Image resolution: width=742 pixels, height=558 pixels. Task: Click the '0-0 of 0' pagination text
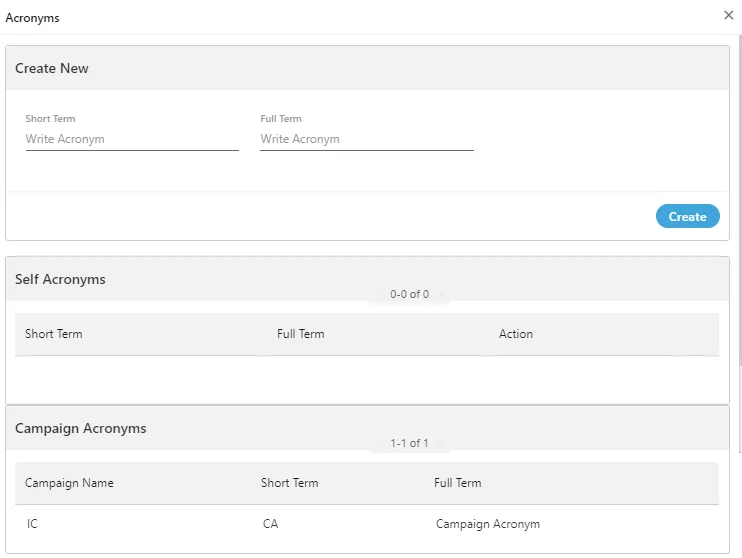pos(409,294)
